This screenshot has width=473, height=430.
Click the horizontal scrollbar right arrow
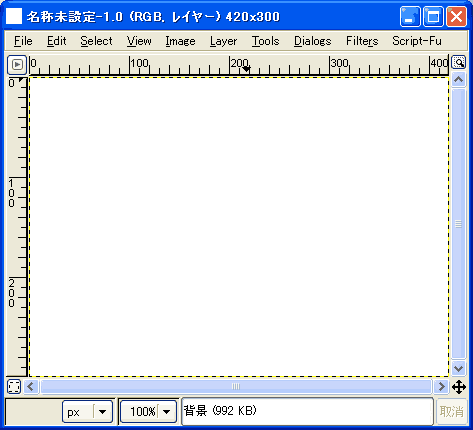[442, 387]
